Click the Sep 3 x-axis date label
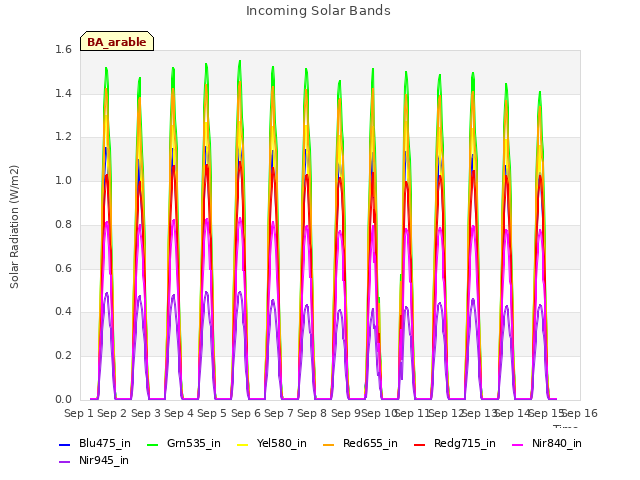Image resolution: width=640 pixels, height=480 pixels. 146,413
